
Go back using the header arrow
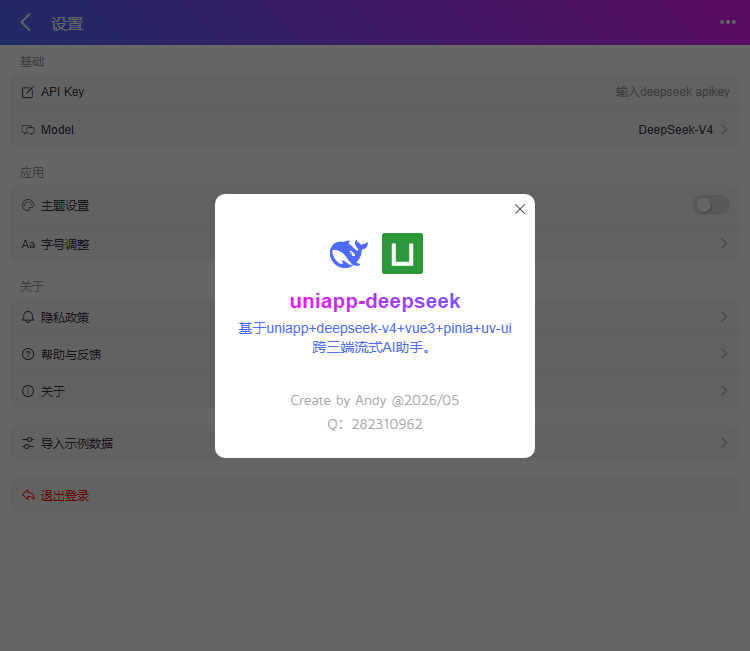point(26,22)
